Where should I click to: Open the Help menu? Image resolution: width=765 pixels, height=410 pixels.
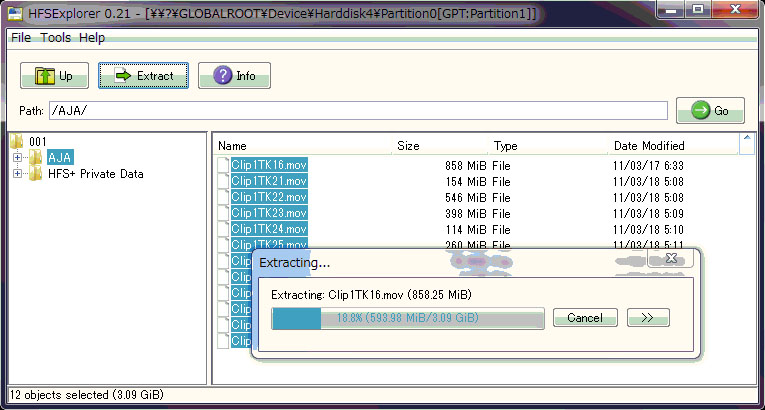(92, 38)
